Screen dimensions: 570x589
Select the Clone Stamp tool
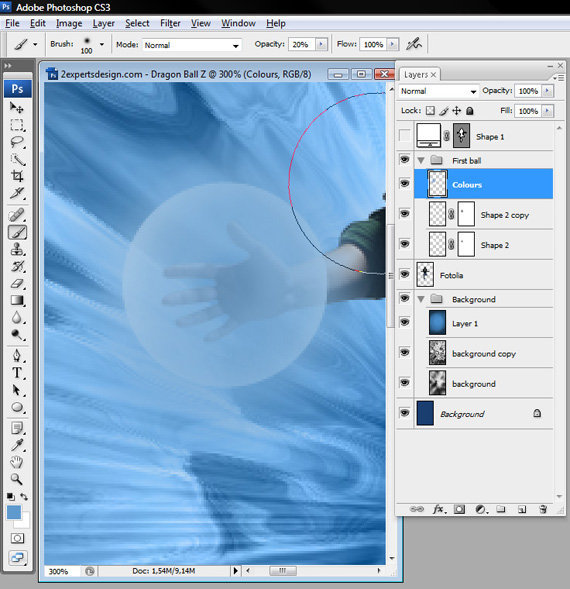(17, 249)
